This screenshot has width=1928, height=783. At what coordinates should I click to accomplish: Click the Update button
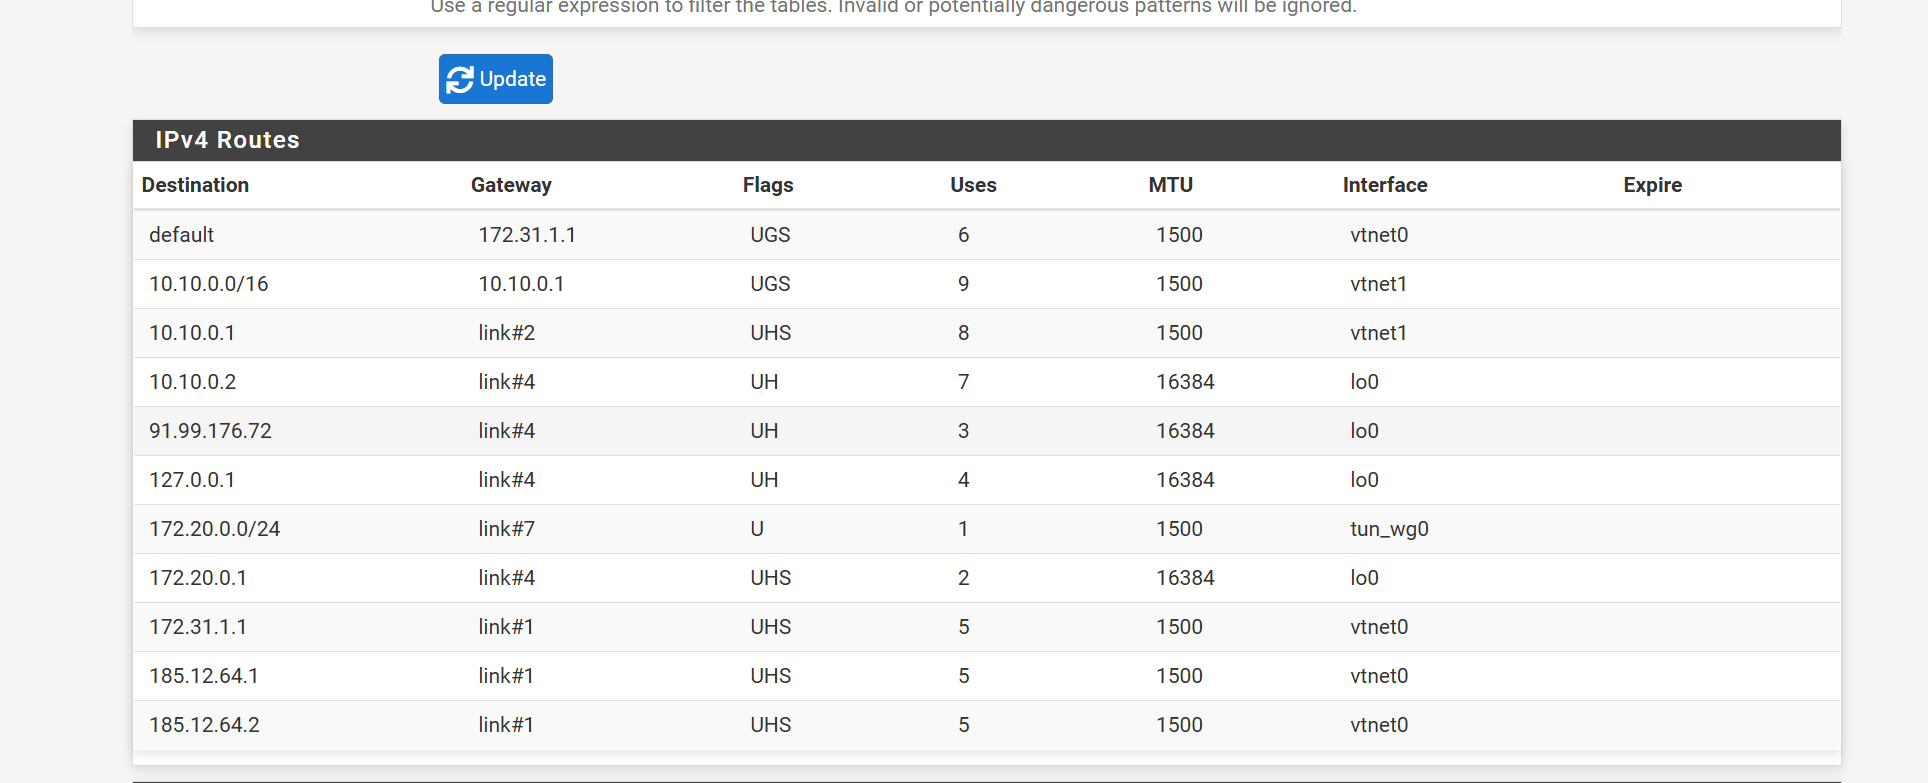[x=495, y=79]
